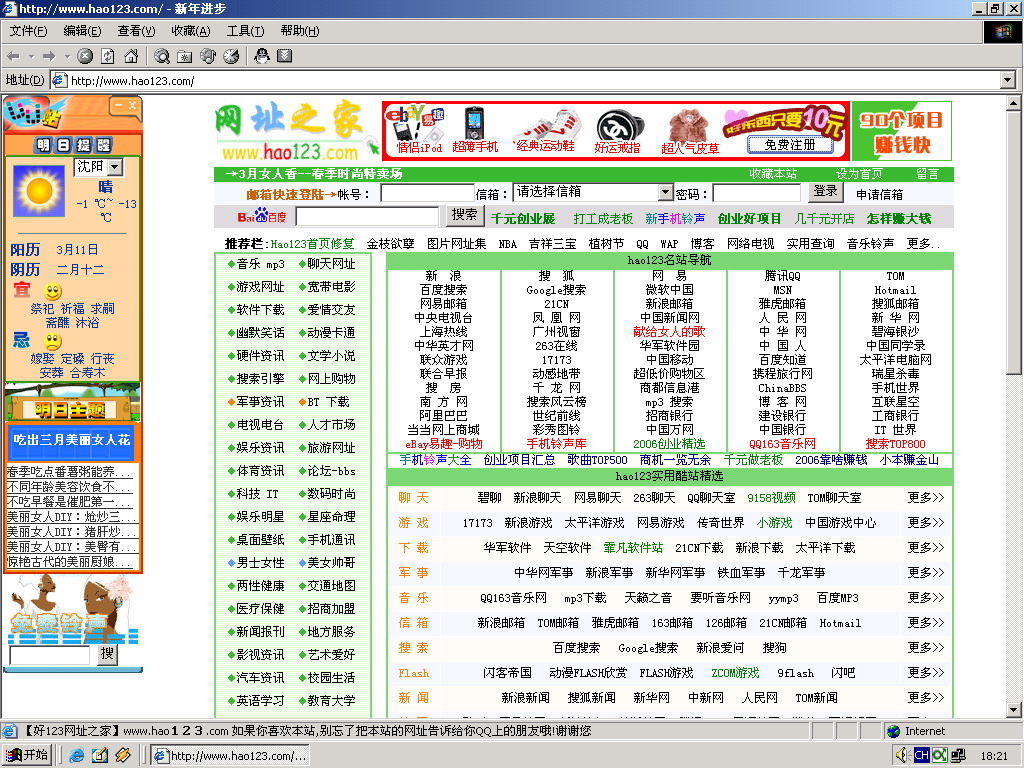Click into the 帐号 account input field
Image resolution: width=1024 pixels, height=768 pixels.
coord(427,193)
